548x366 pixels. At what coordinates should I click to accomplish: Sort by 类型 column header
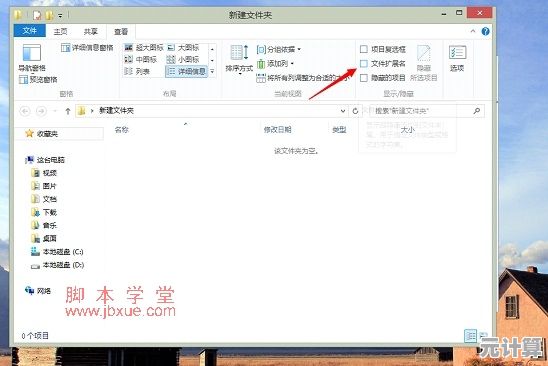pos(339,130)
